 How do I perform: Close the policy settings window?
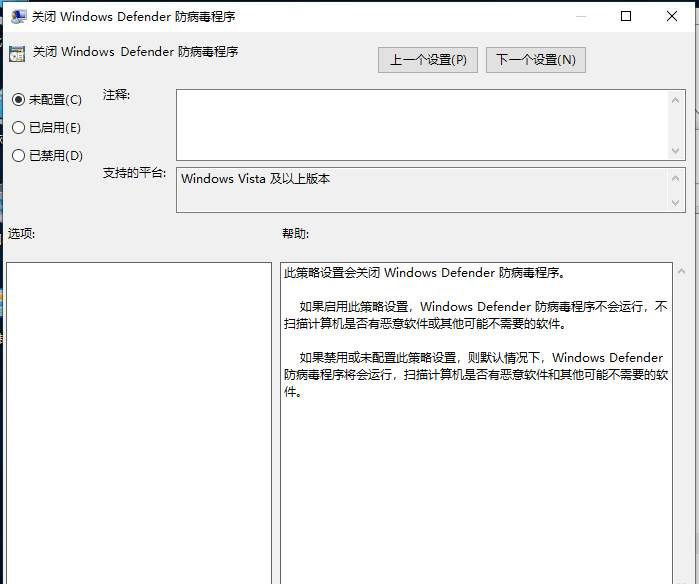pyautogui.click(x=672, y=16)
